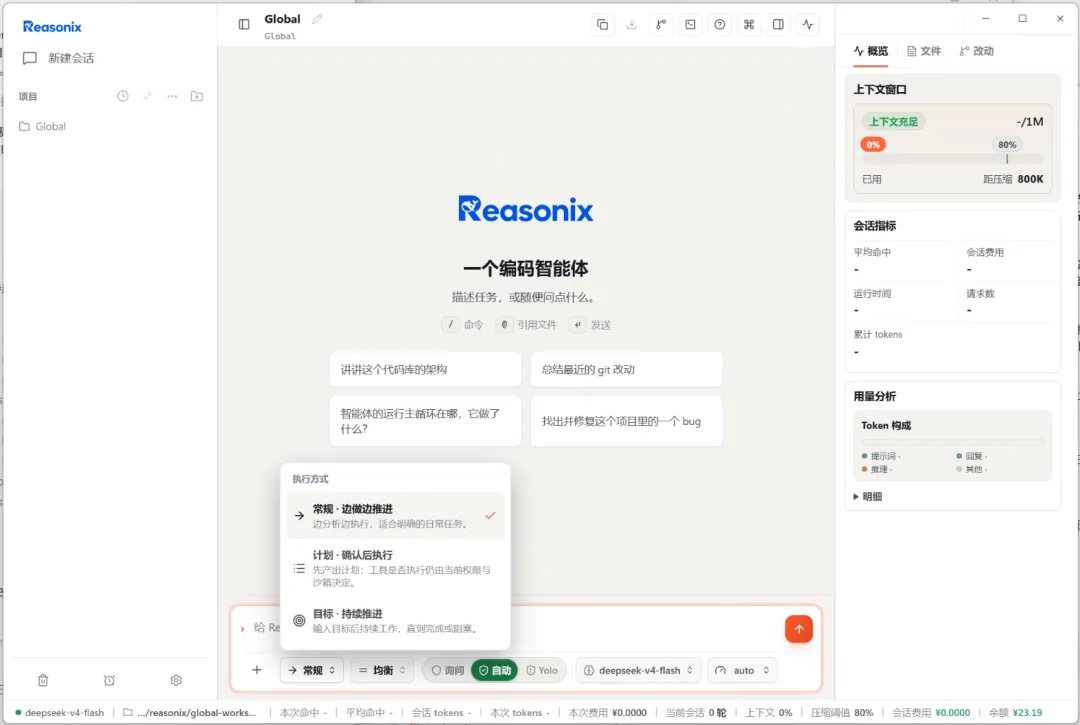Click the plus attach icon in input bar
This screenshot has width=1080, height=725.
[257, 670]
